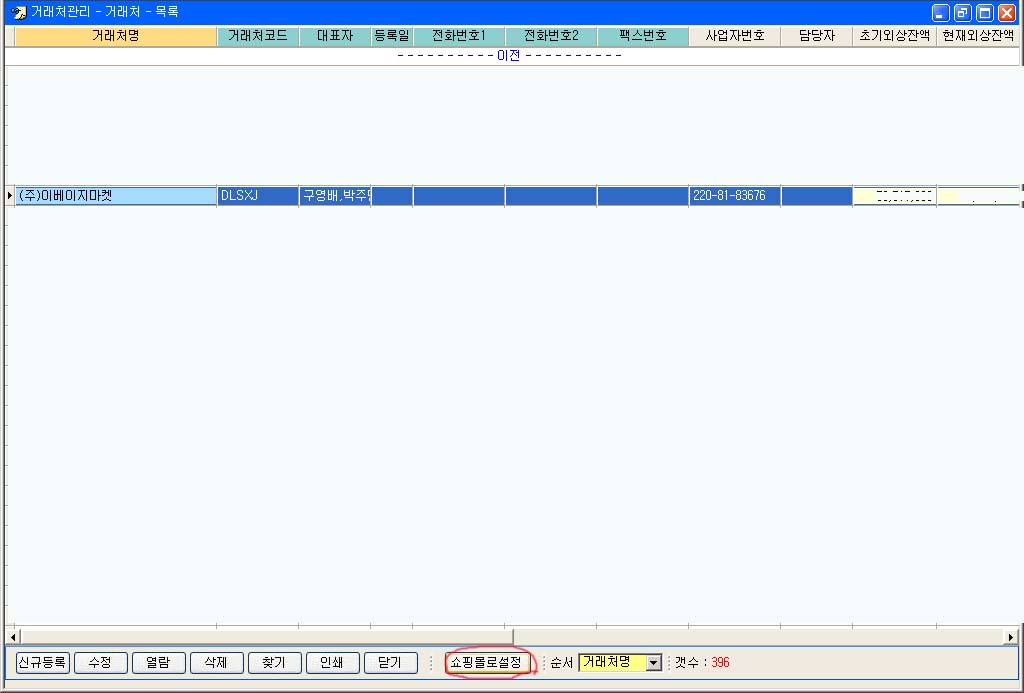1024x693 pixels.
Task: Expand the 순서 sort order dropdown
Action: (x=654, y=663)
